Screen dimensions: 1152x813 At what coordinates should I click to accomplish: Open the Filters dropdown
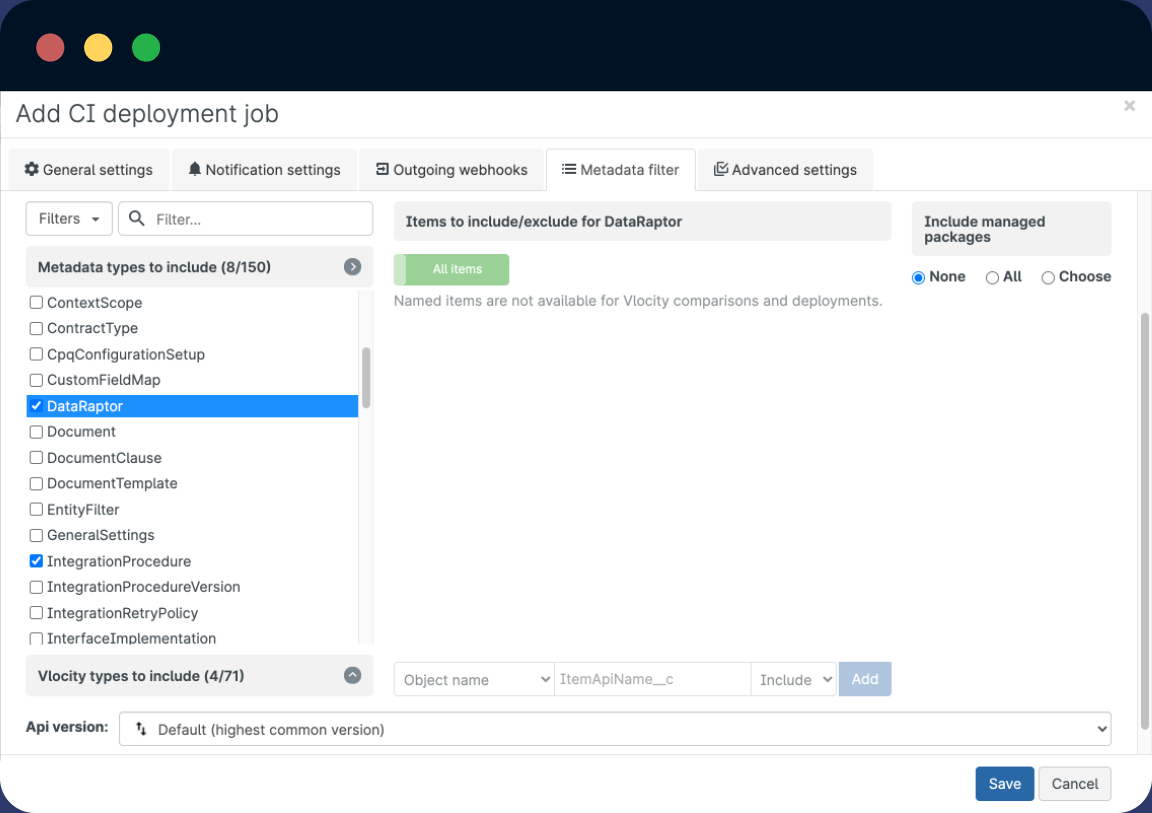[x=68, y=218]
